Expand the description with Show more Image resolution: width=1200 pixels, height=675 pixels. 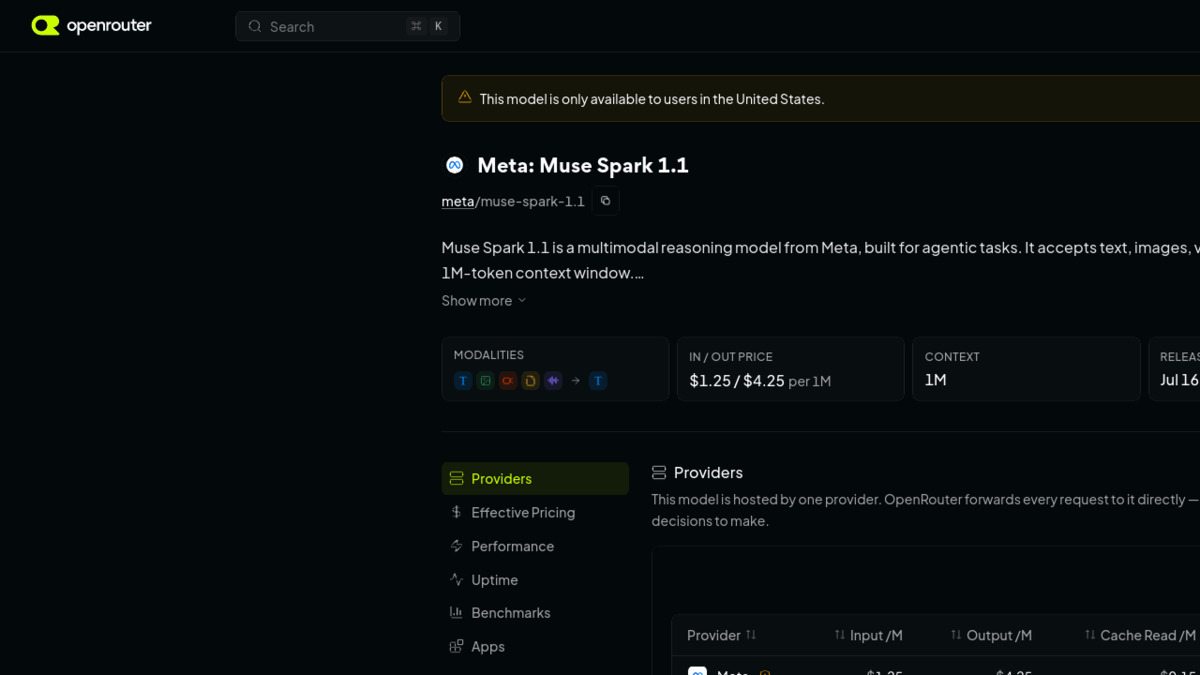[484, 300]
